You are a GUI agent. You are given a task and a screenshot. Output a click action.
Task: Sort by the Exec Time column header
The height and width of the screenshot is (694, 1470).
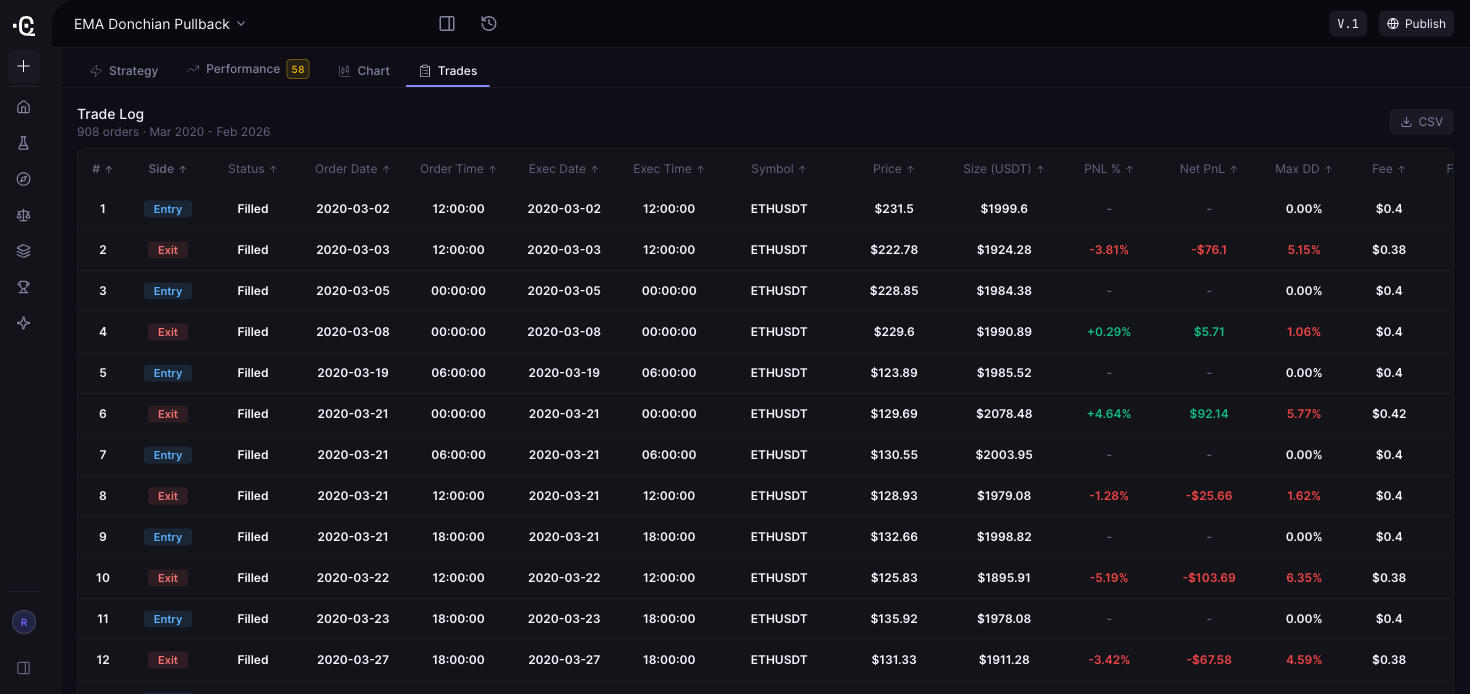click(669, 169)
